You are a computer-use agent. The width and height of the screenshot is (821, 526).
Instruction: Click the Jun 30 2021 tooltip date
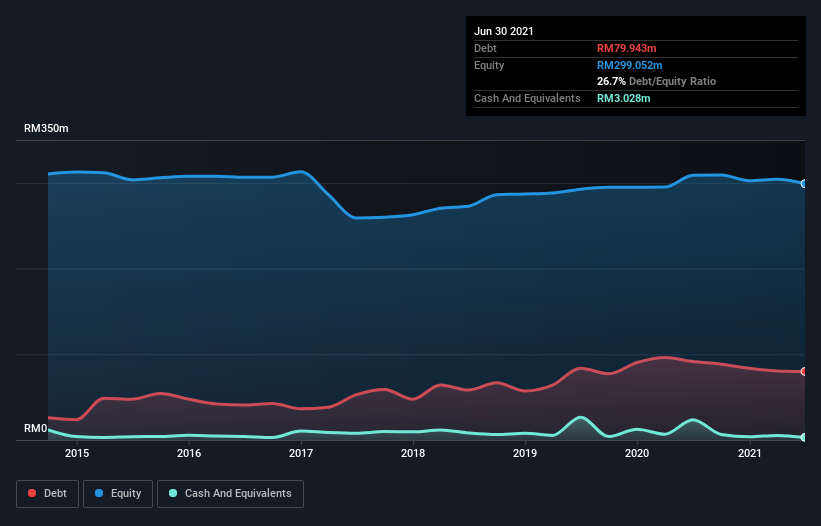pyautogui.click(x=504, y=31)
